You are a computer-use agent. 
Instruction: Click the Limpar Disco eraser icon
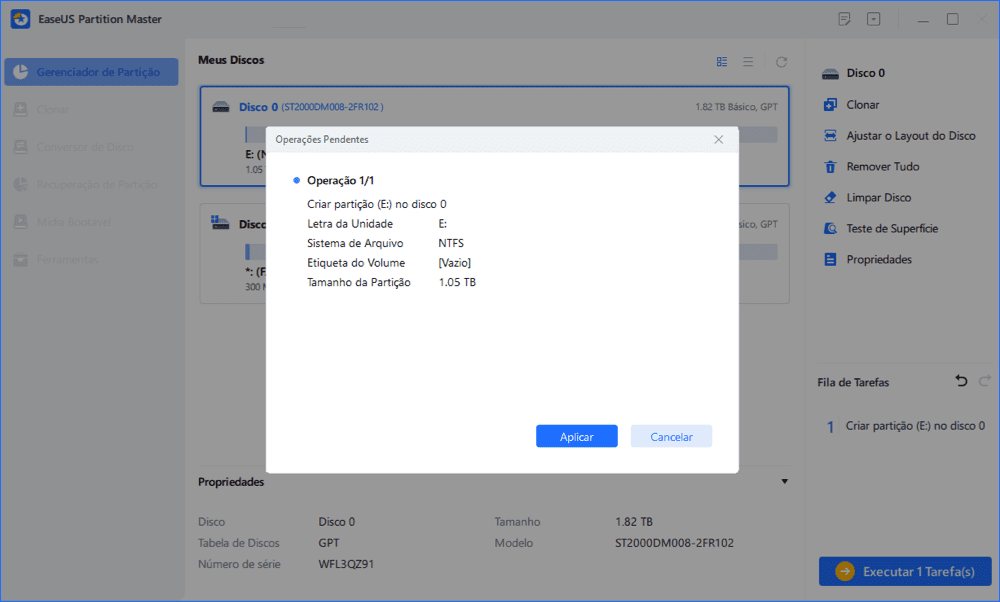(x=830, y=198)
